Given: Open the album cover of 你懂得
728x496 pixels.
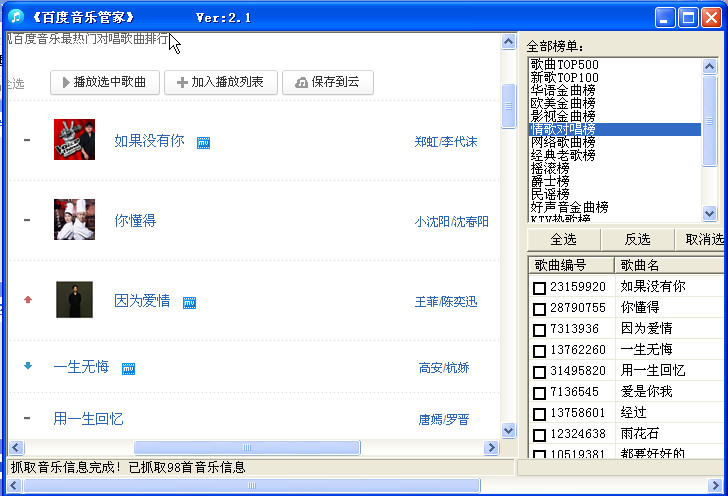Looking at the screenshot, I should tap(74, 219).
